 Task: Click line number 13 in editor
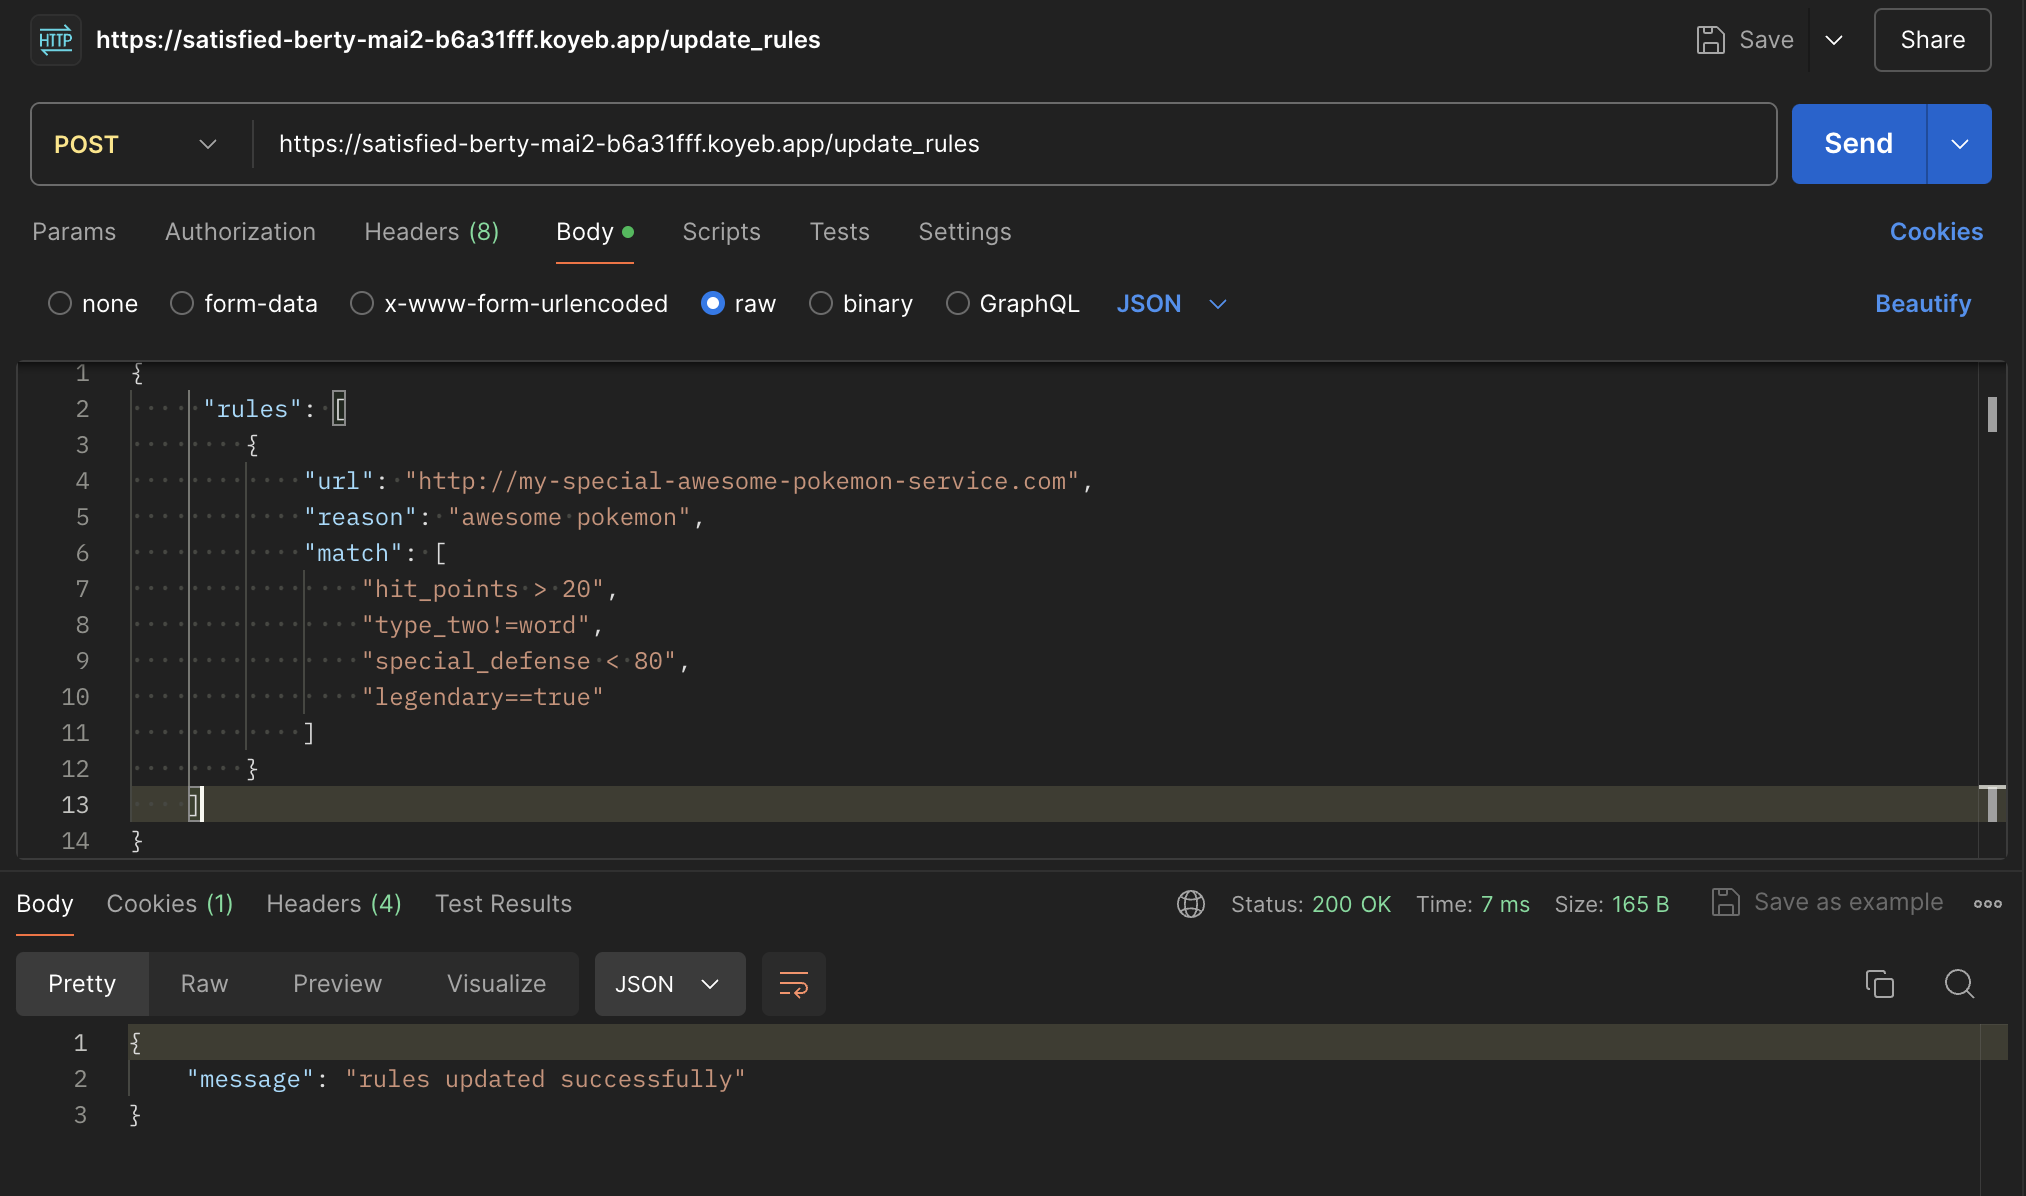(x=75, y=805)
